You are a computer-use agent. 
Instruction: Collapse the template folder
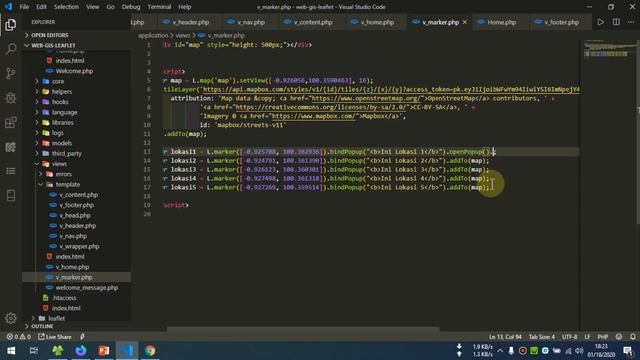(77, 184)
